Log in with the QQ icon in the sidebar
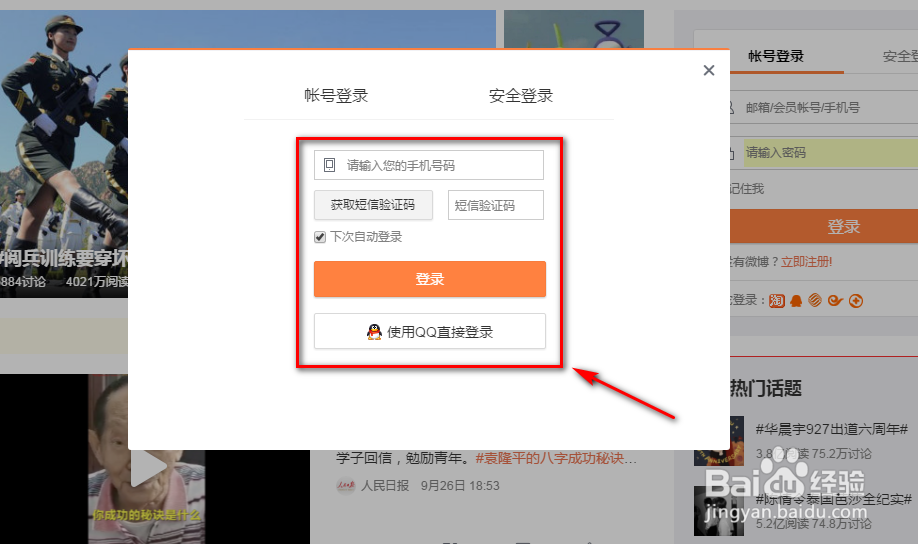 pos(796,301)
